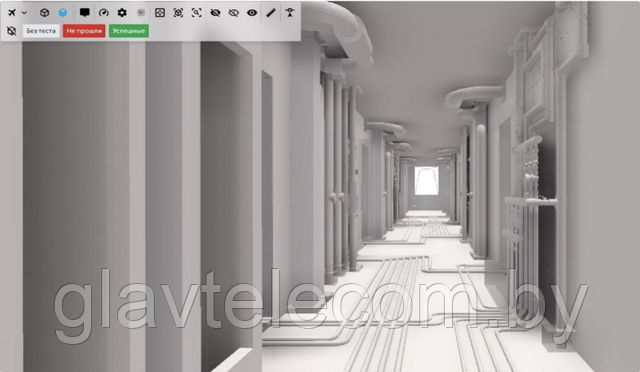Open the gear settings
The height and width of the screenshot is (372, 640).
[x=122, y=13]
